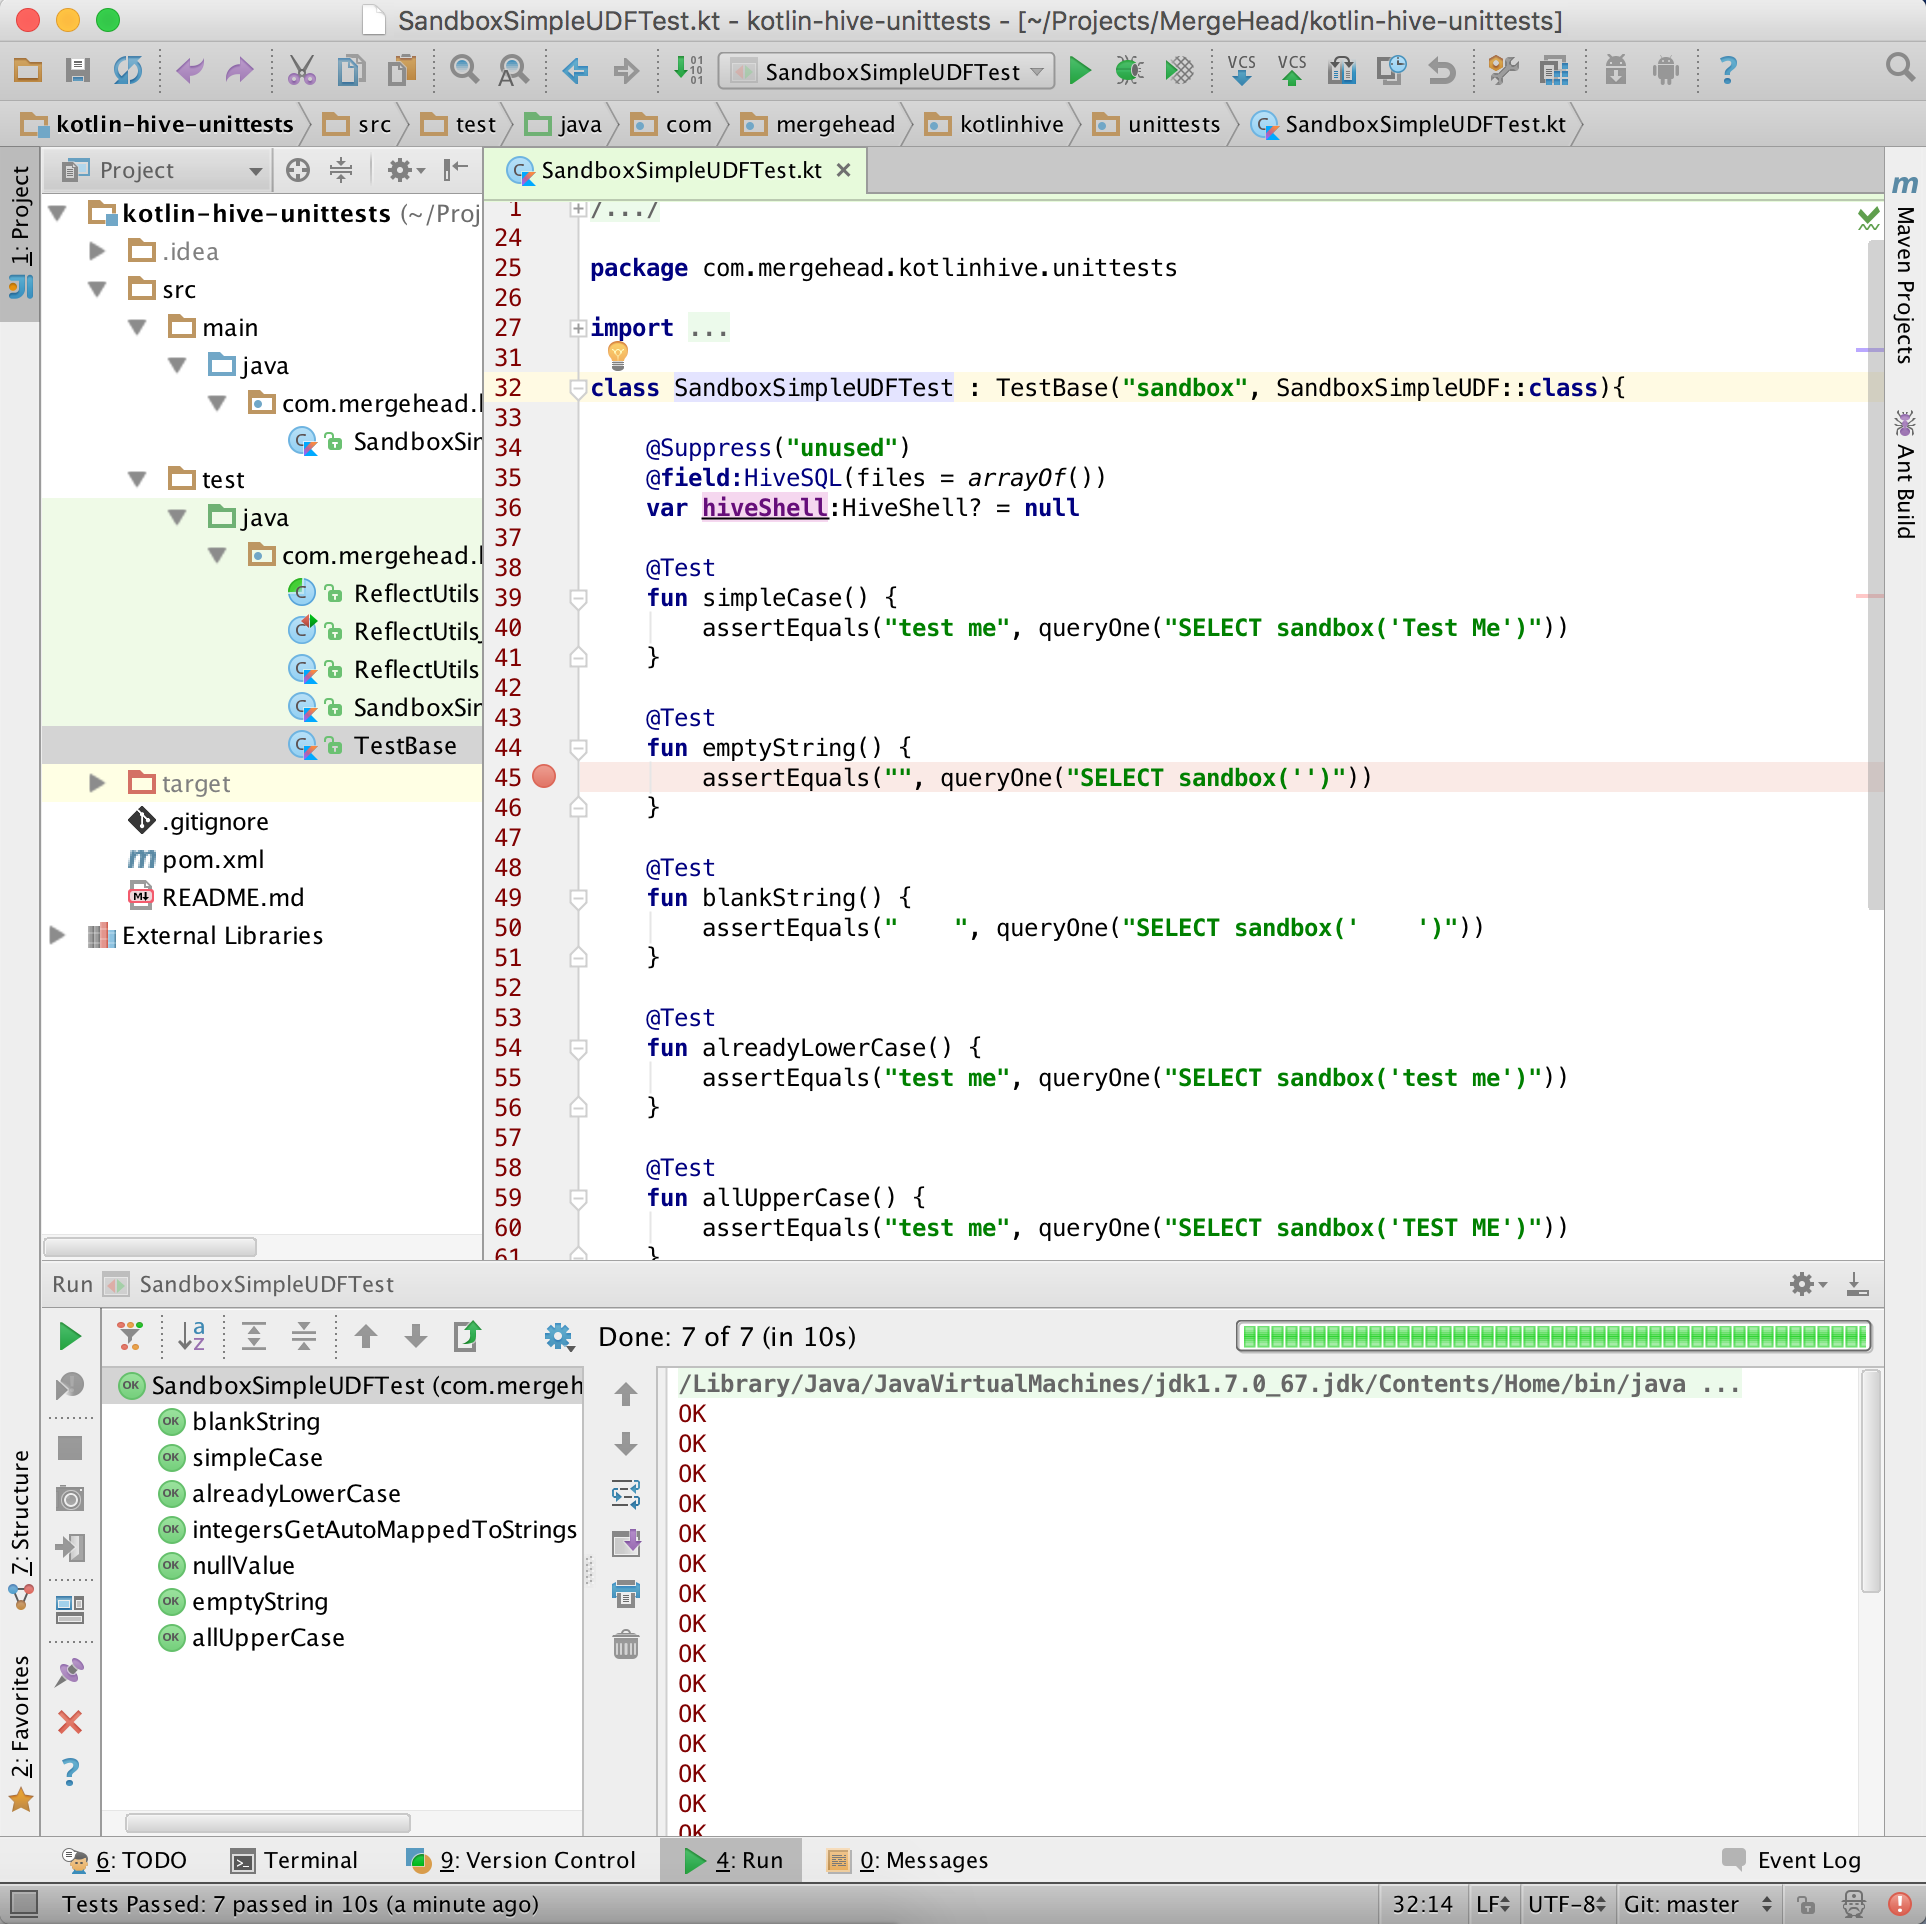
Task: Click the VCS Update Project icon
Action: coord(1241,71)
